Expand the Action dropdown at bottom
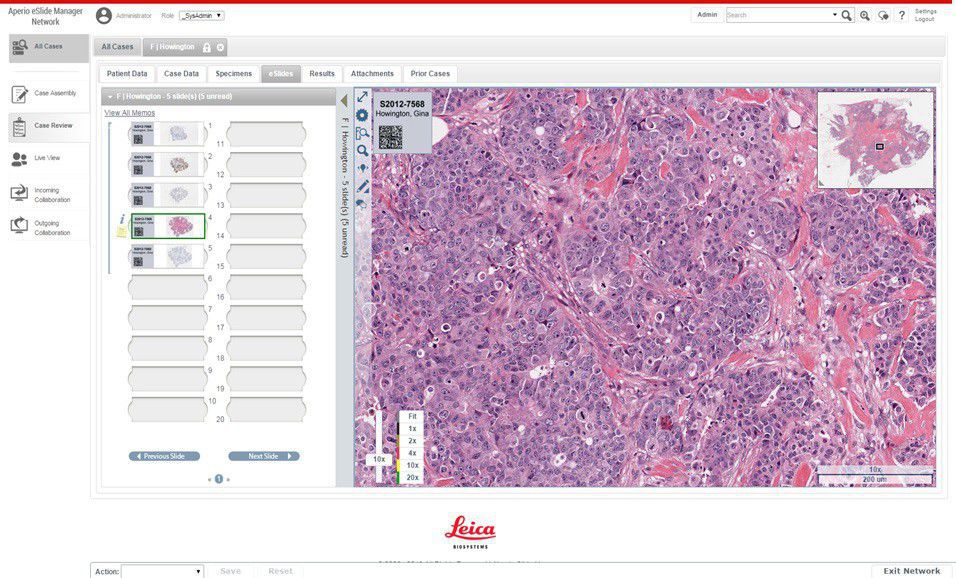The height and width of the screenshot is (578, 956). 162,571
